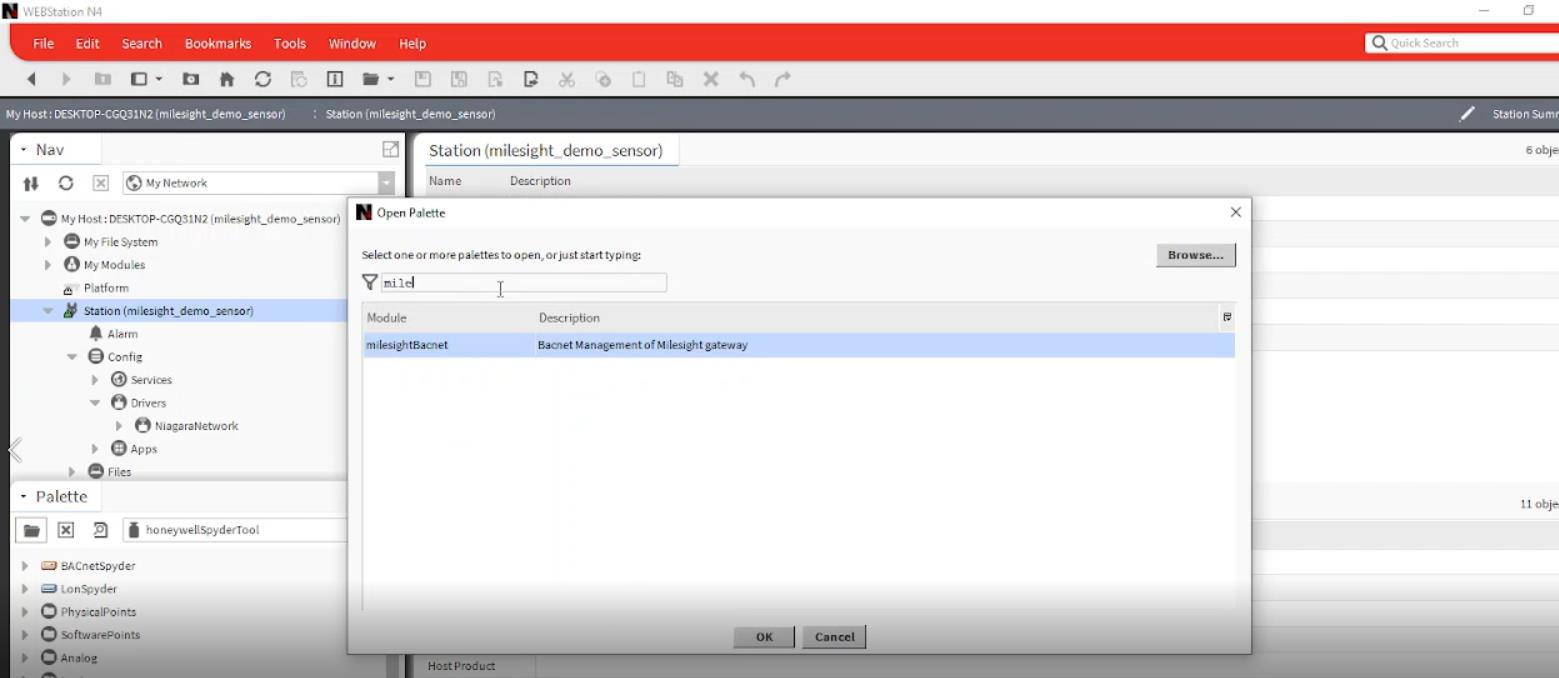Viewport: 1559px width, 678px height.
Task: Refresh the view using the toolbar Refresh icon
Action: pos(263,79)
